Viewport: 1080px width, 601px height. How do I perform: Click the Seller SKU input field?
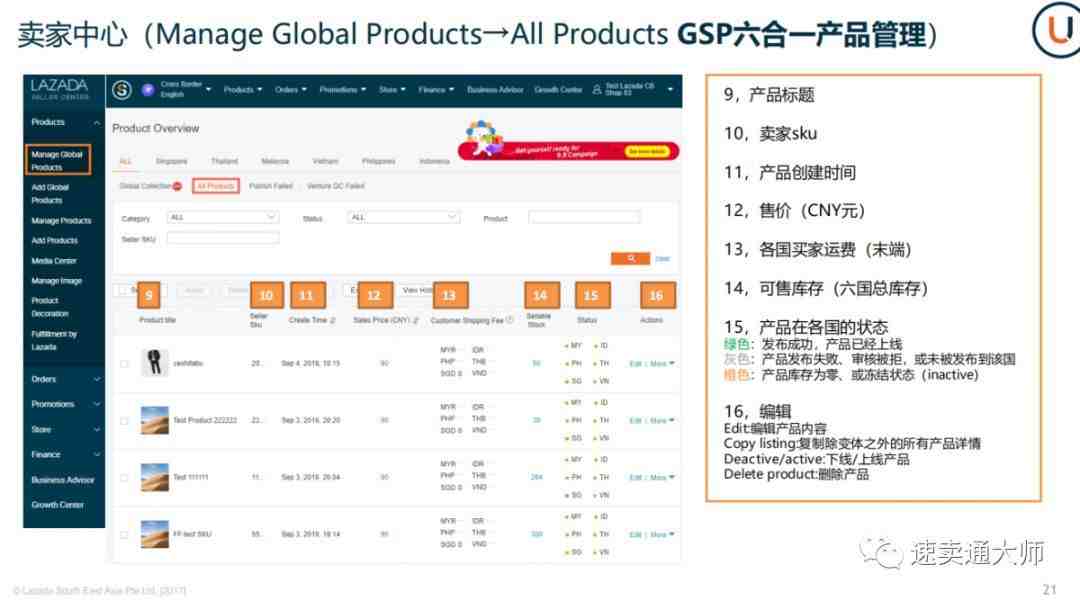tap(222, 238)
